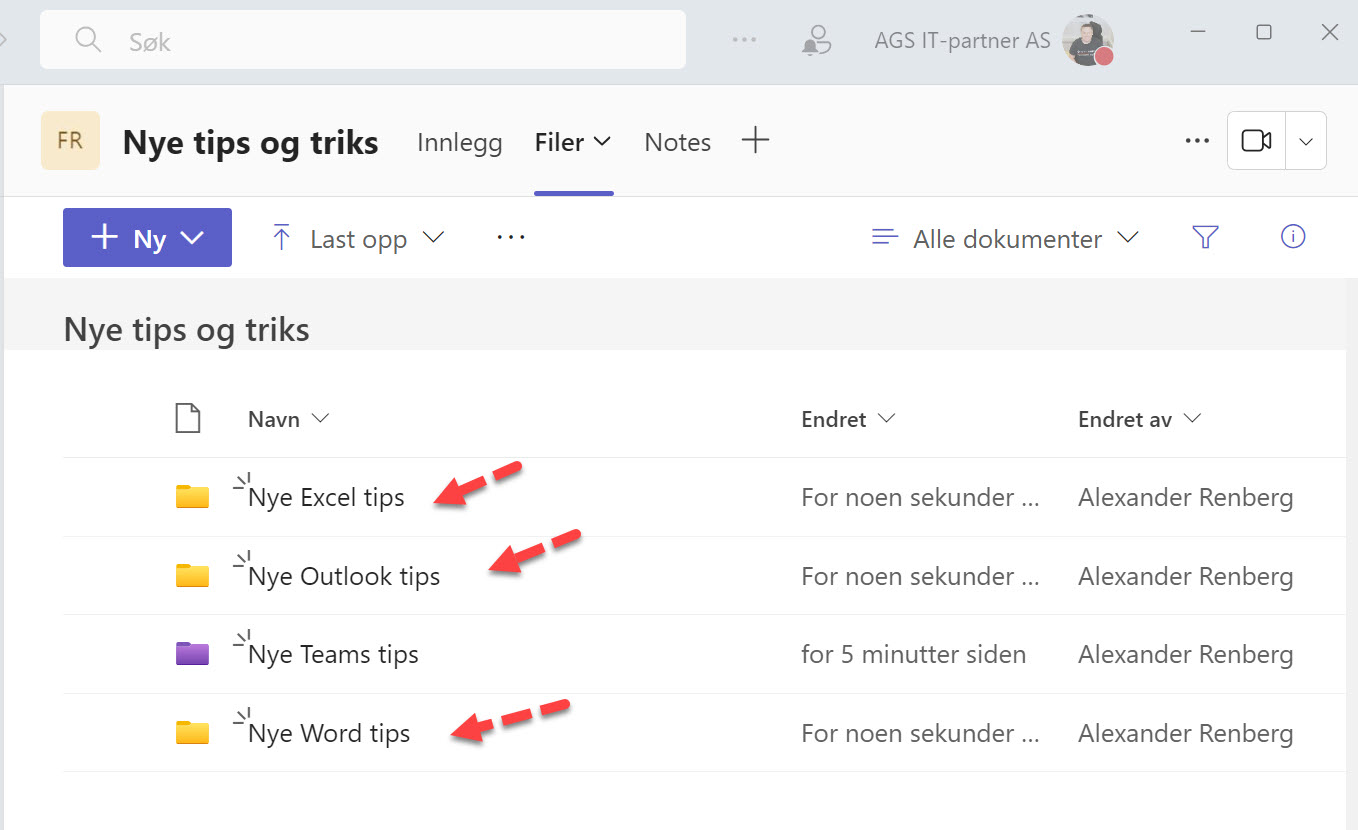Click the purple folder icon for Nye Teams tips
The image size is (1358, 830).
[x=192, y=653]
